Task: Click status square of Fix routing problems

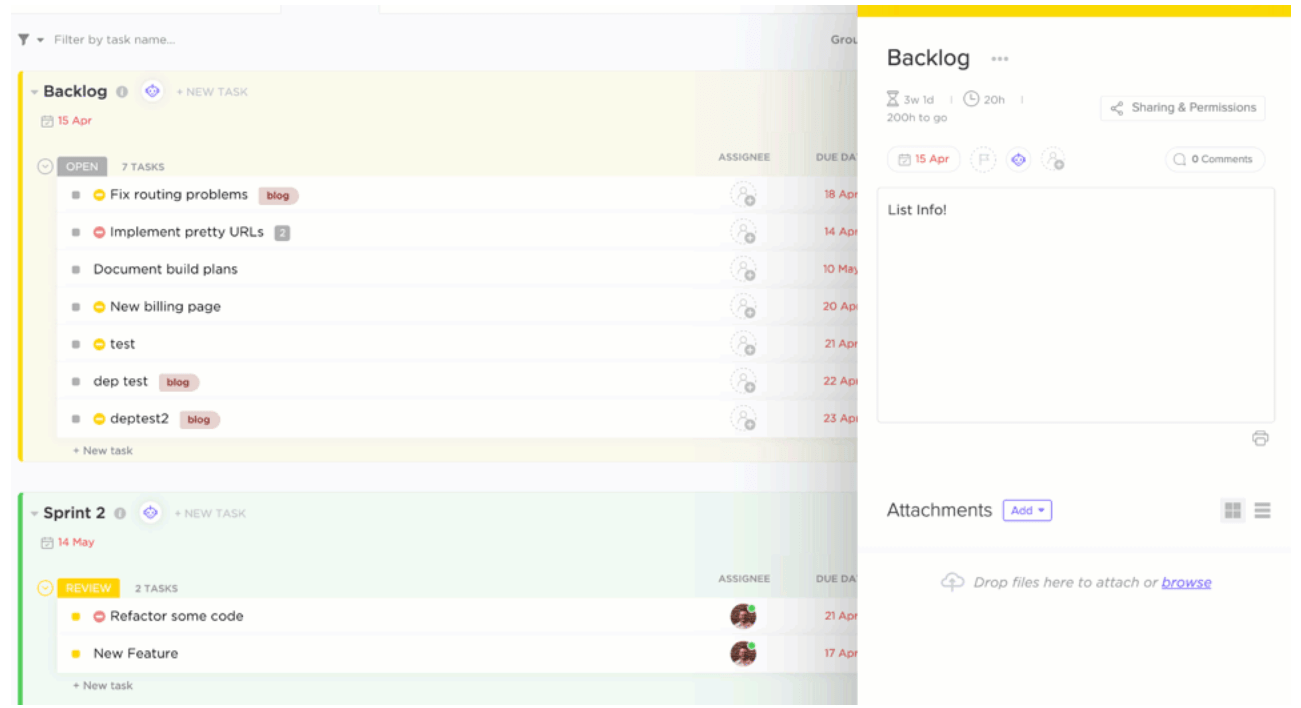Action: click(76, 195)
